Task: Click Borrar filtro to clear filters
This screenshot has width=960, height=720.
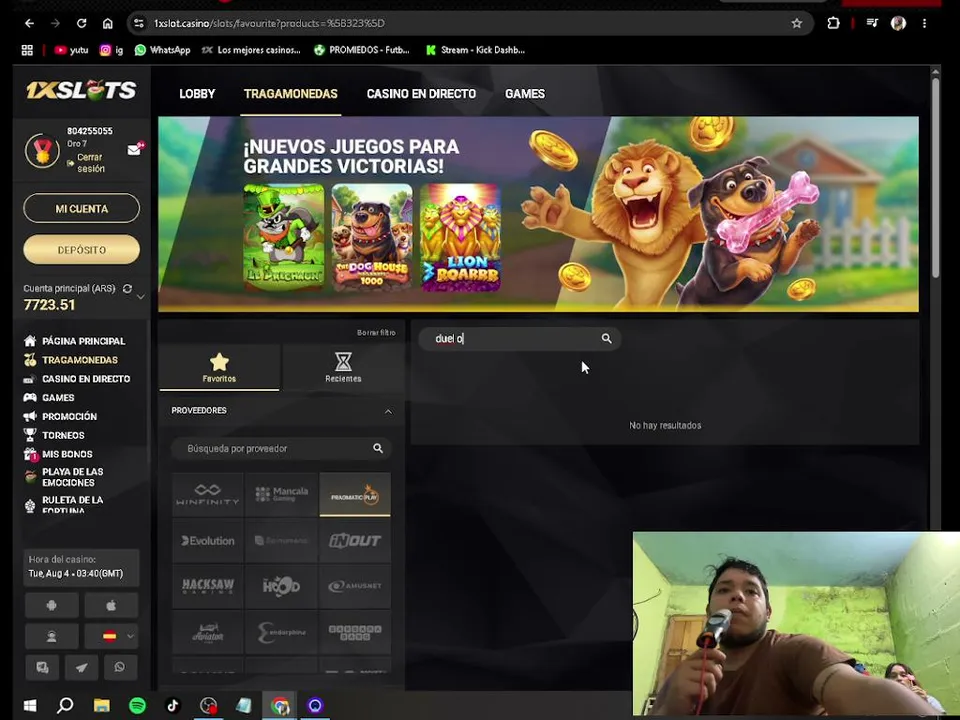Action: (376, 332)
